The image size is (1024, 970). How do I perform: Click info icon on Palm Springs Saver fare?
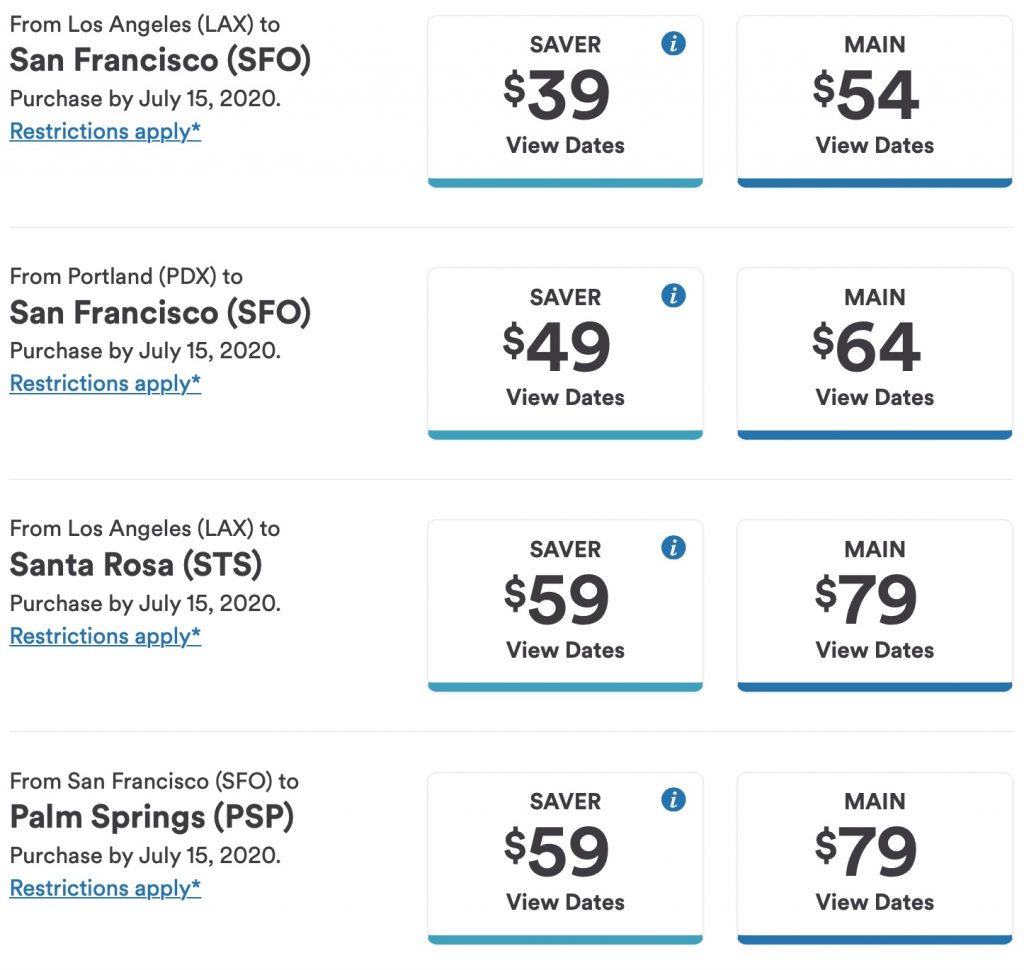[x=674, y=799]
